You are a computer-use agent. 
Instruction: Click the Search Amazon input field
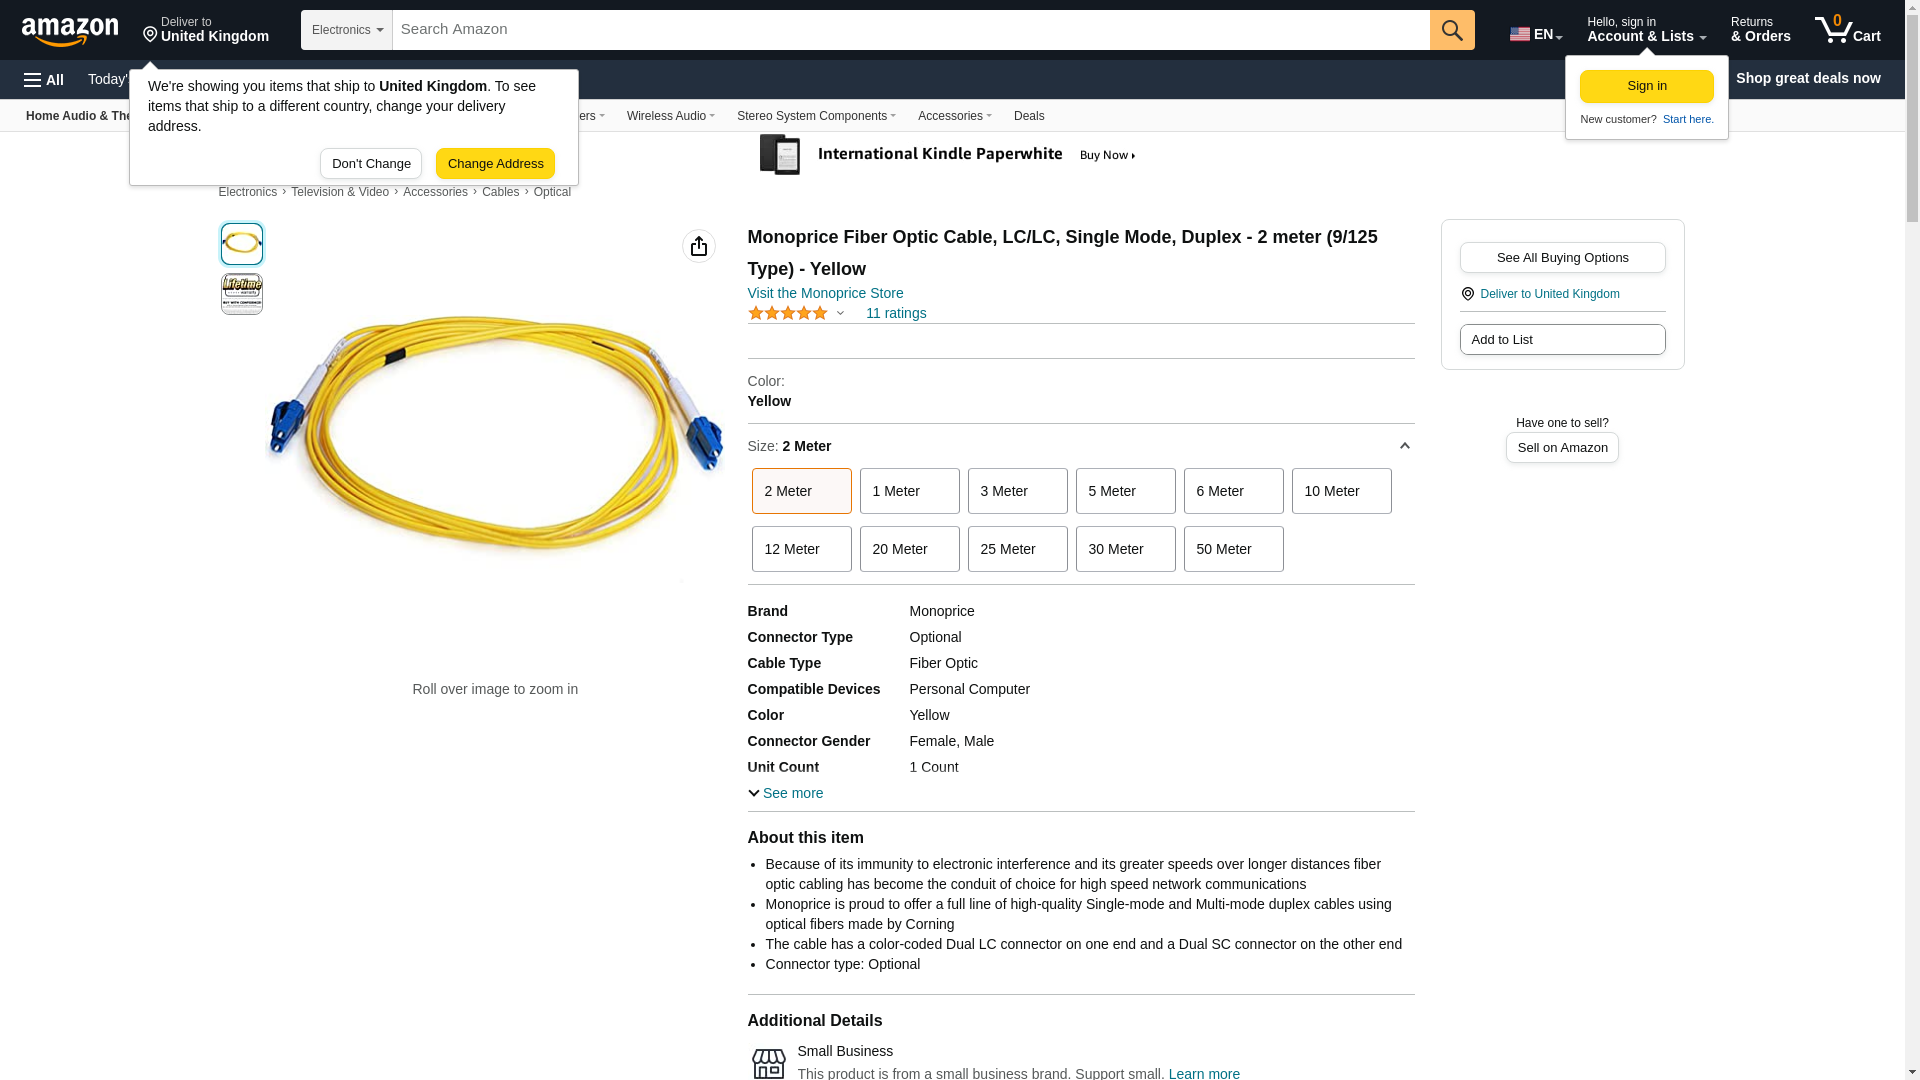(910, 30)
